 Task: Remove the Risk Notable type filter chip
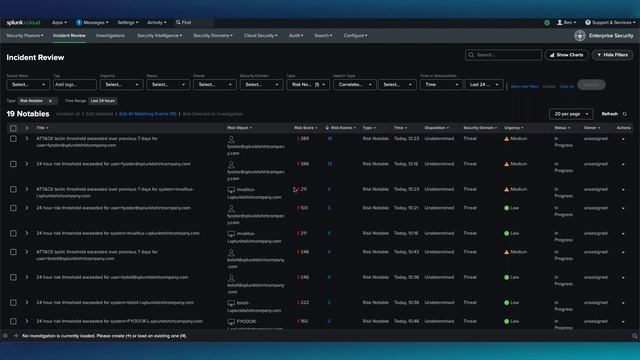tap(50, 101)
